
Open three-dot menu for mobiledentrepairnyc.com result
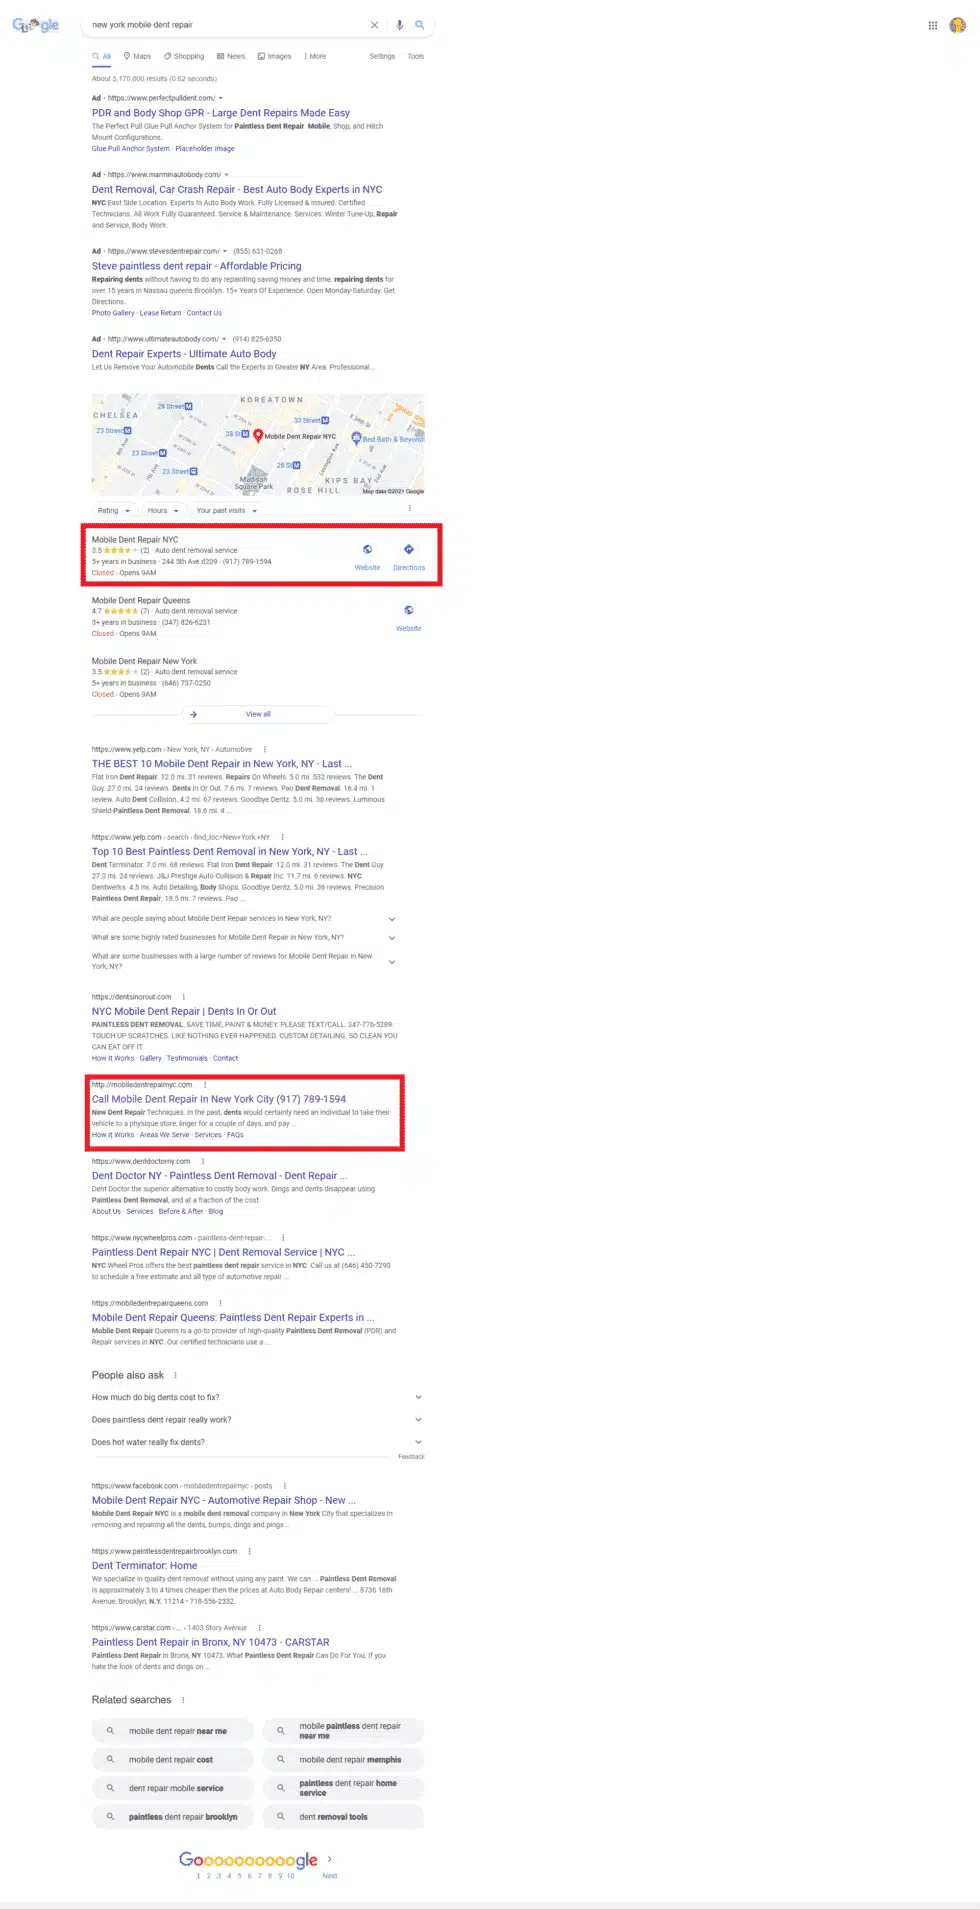(205, 1085)
